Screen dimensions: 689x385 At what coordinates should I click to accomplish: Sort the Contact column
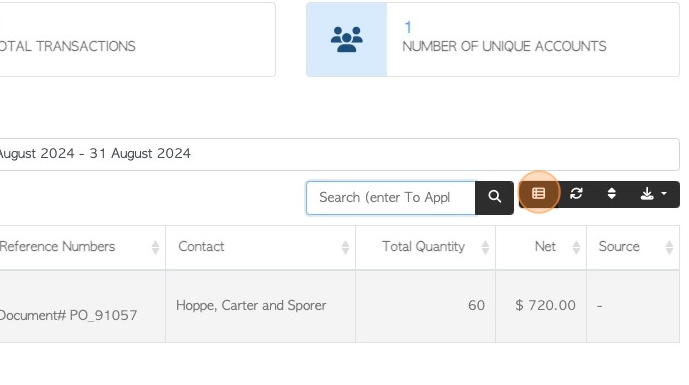pyautogui.click(x=345, y=247)
